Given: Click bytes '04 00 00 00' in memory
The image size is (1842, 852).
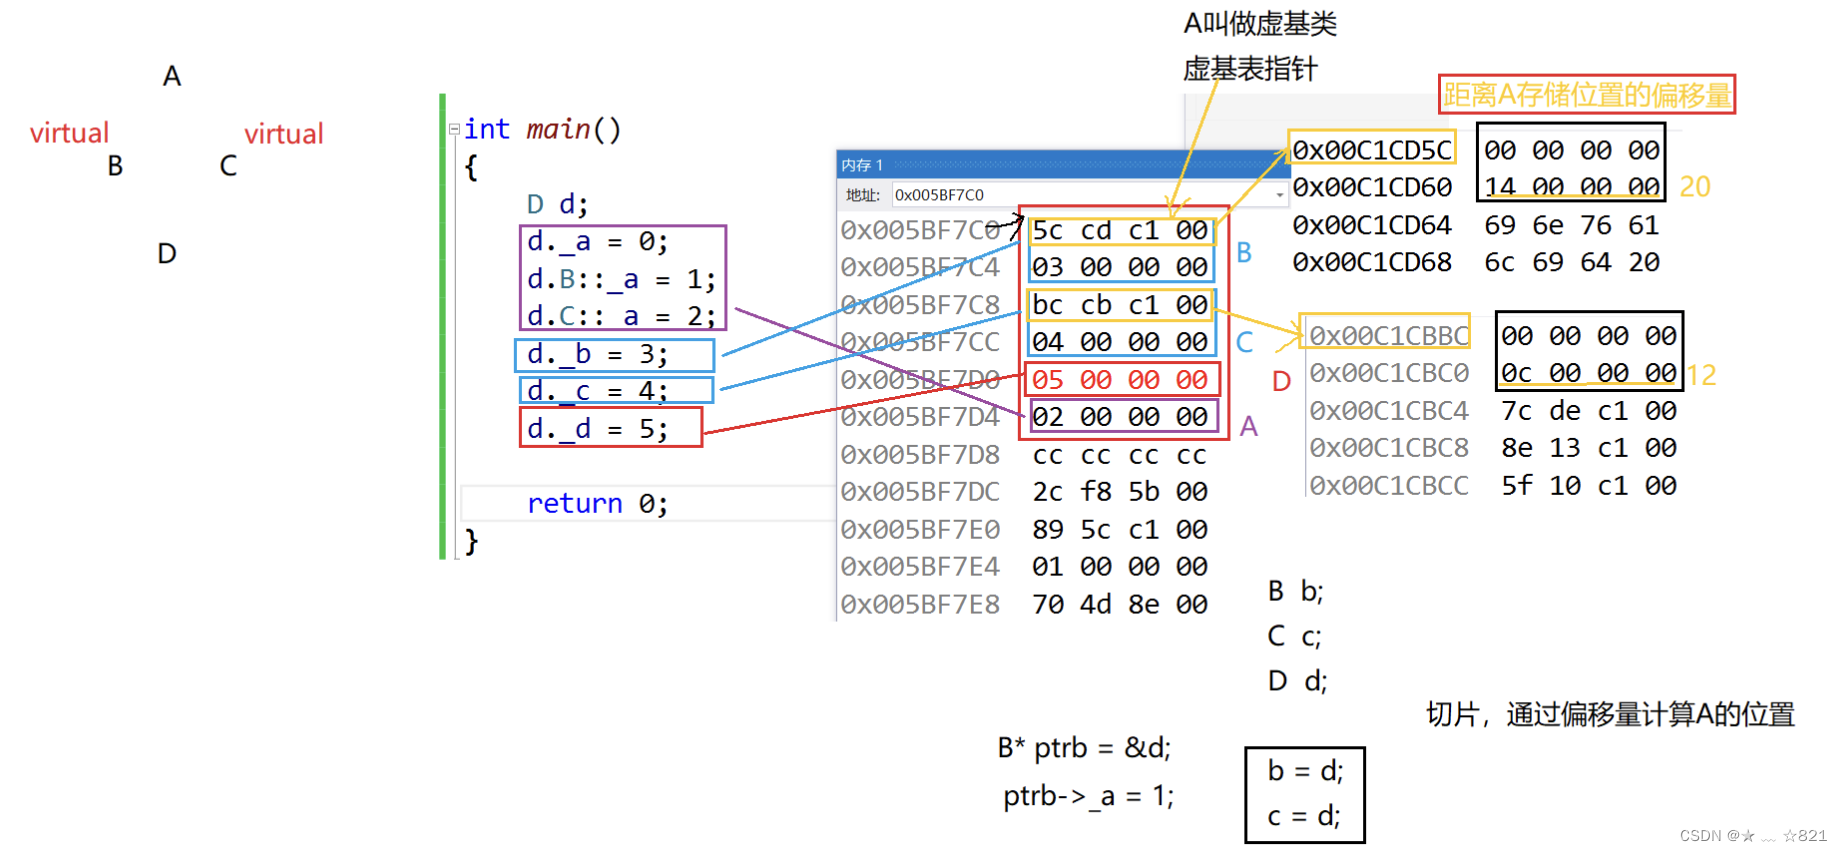Looking at the screenshot, I should point(1120,342).
